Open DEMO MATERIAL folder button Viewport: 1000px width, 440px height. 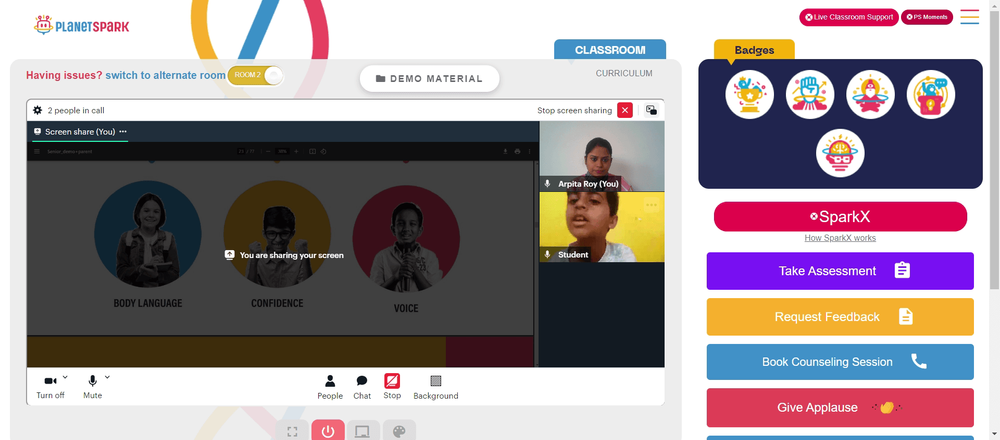pos(429,78)
